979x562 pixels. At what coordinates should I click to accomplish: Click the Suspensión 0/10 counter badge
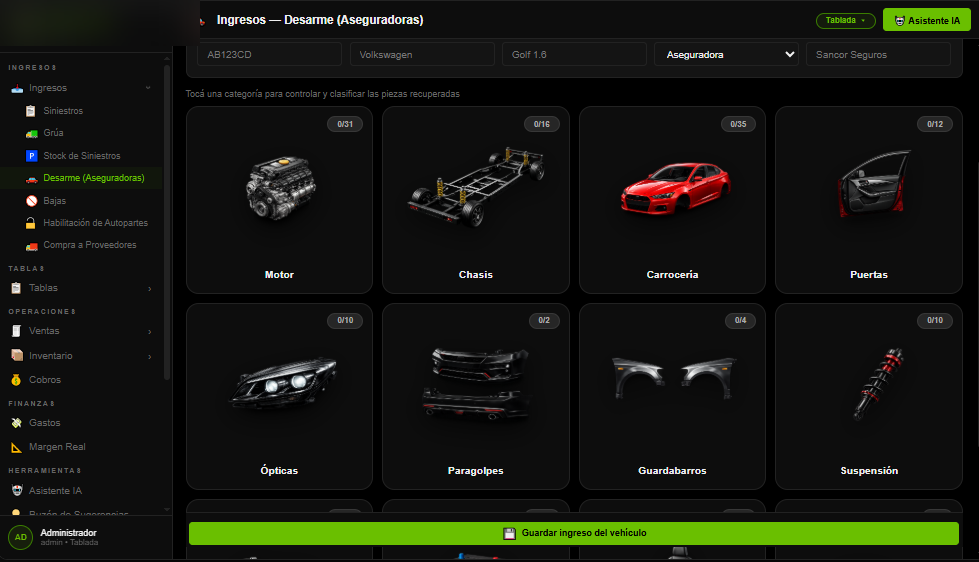point(935,320)
